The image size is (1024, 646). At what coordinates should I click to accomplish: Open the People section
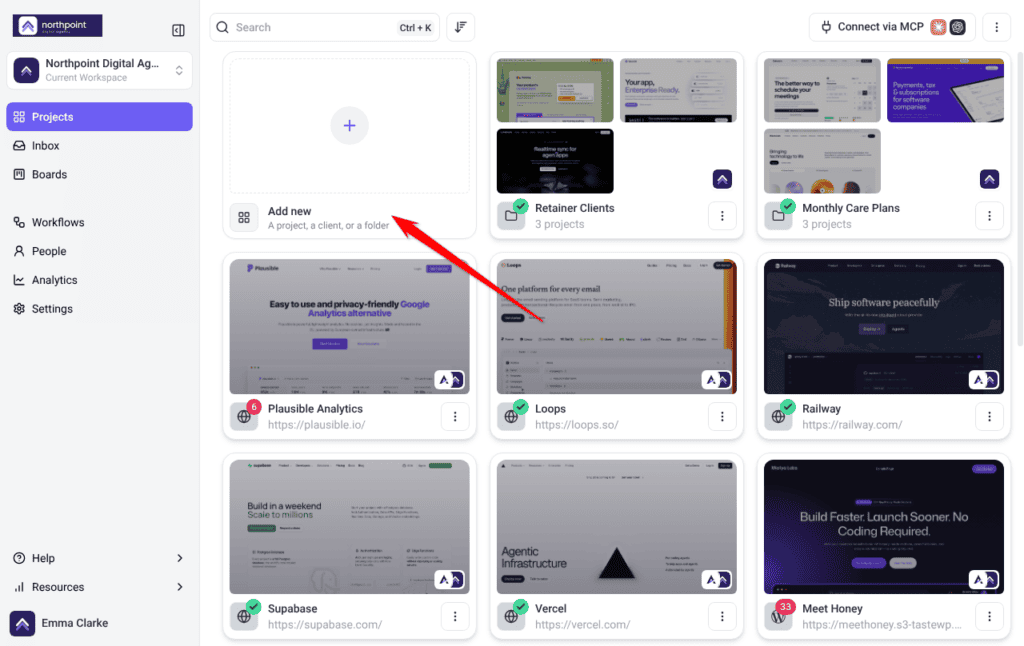[99, 251]
